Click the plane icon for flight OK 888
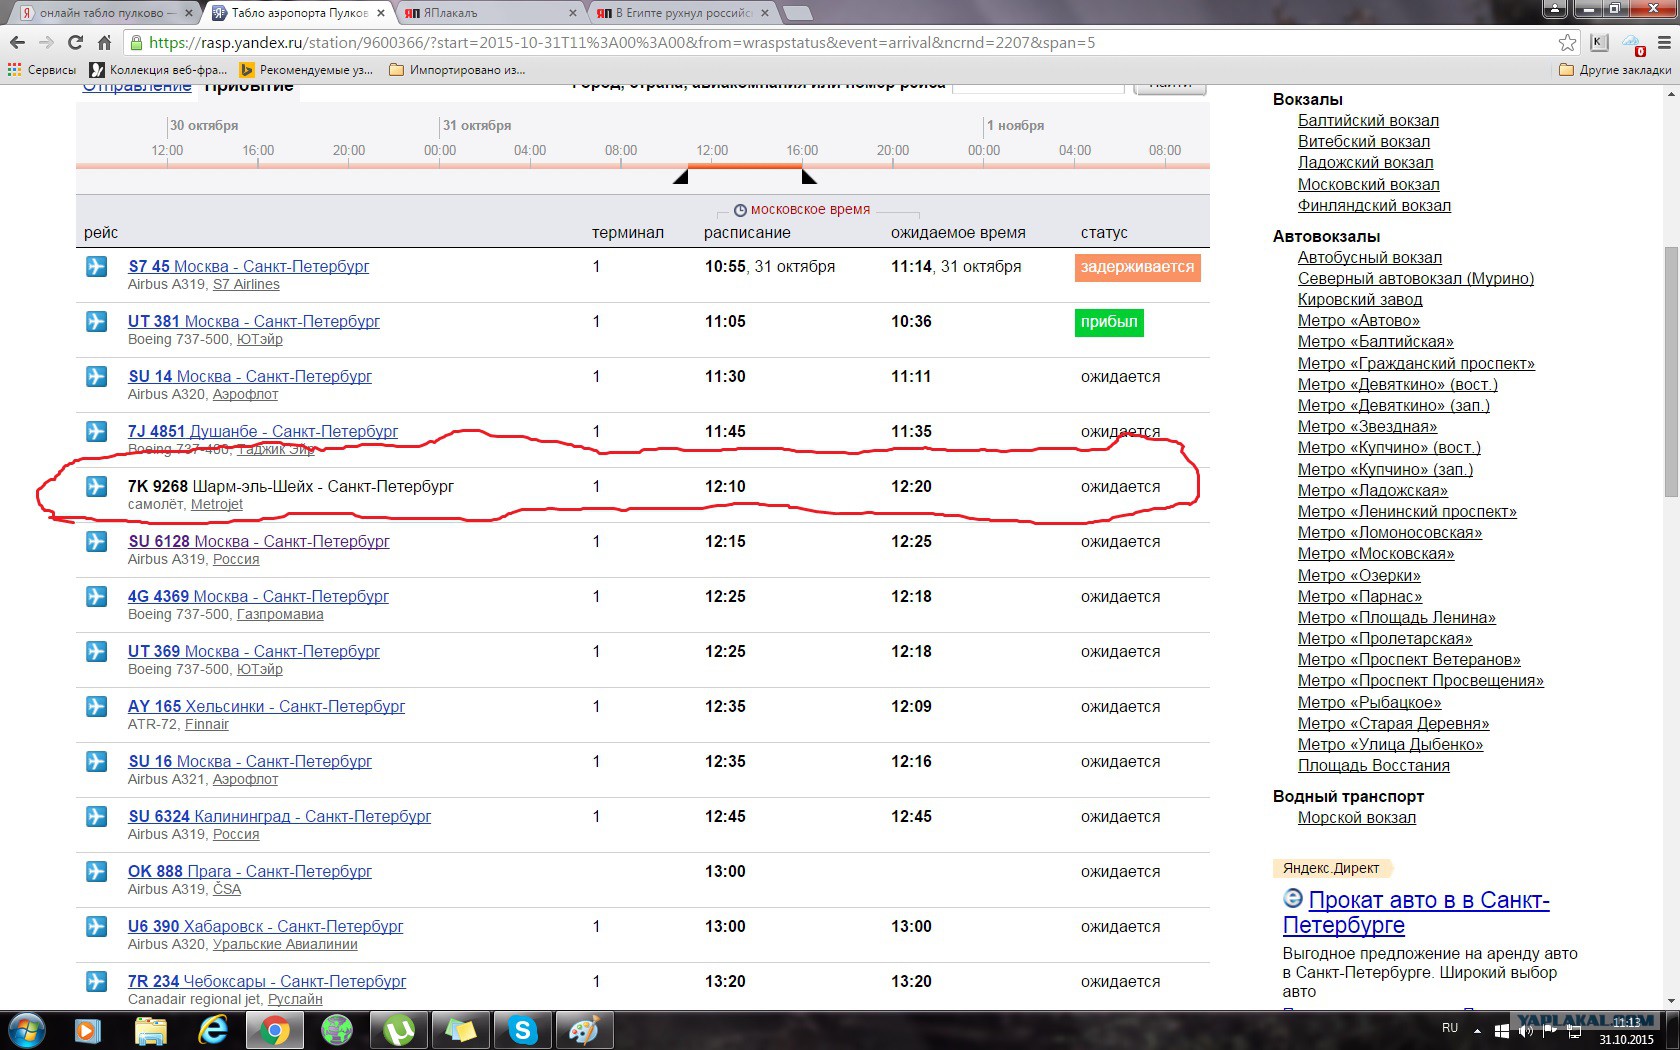This screenshot has width=1680, height=1050. 96,872
